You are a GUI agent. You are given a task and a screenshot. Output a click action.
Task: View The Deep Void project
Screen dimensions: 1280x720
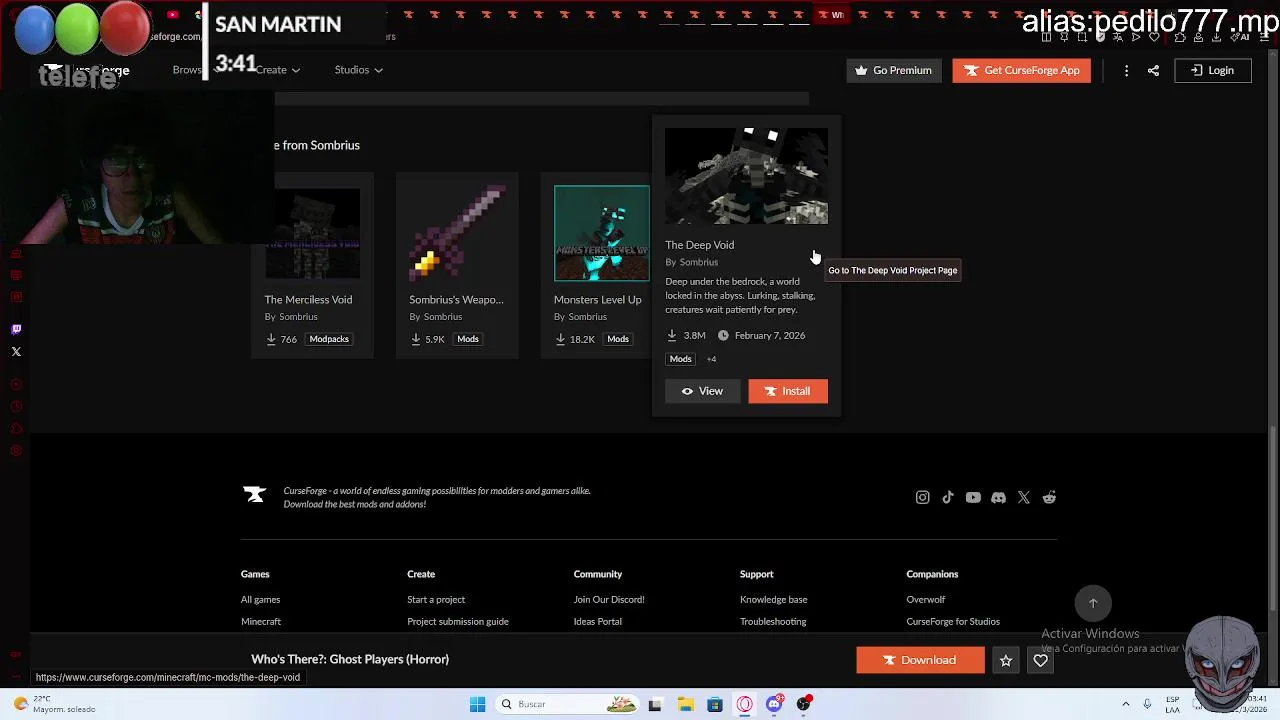702,391
